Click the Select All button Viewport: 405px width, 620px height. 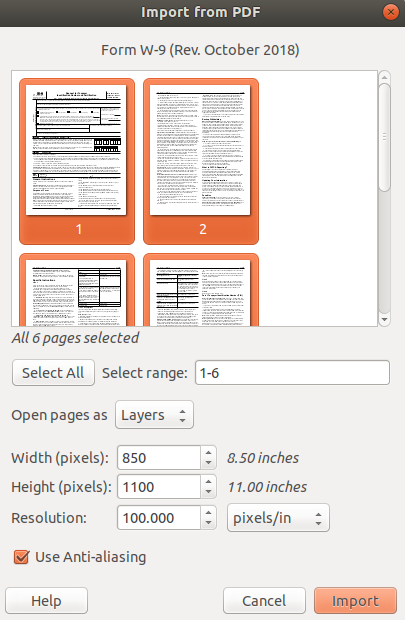click(53, 372)
